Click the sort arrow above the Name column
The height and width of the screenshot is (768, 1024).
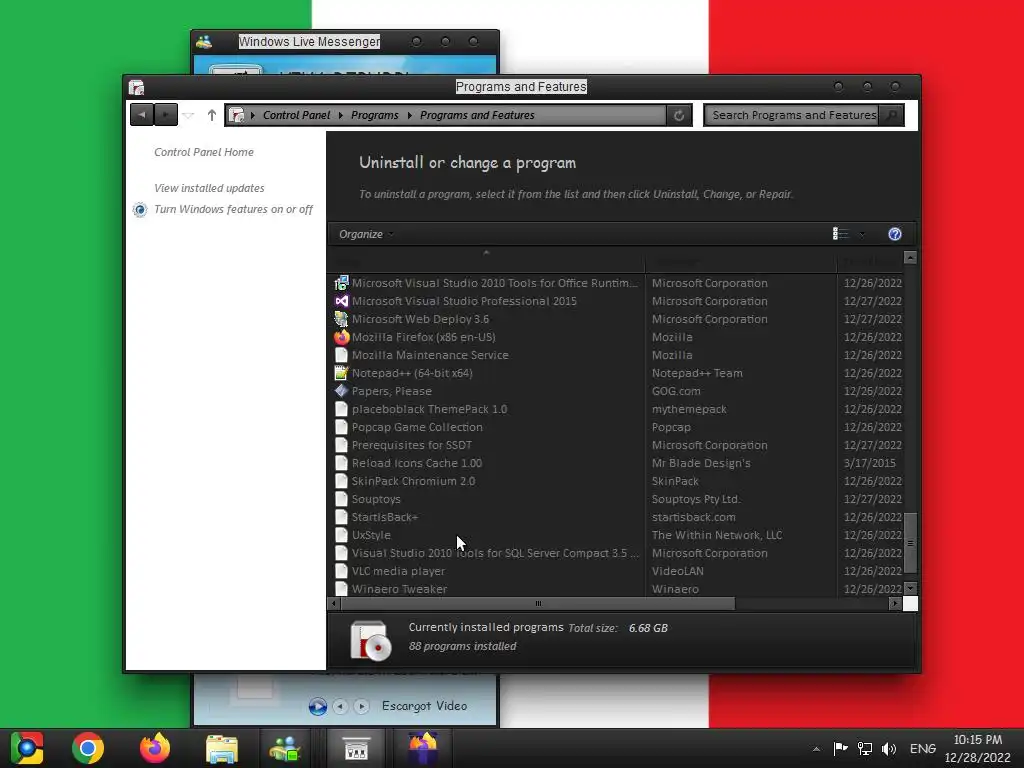(x=486, y=252)
